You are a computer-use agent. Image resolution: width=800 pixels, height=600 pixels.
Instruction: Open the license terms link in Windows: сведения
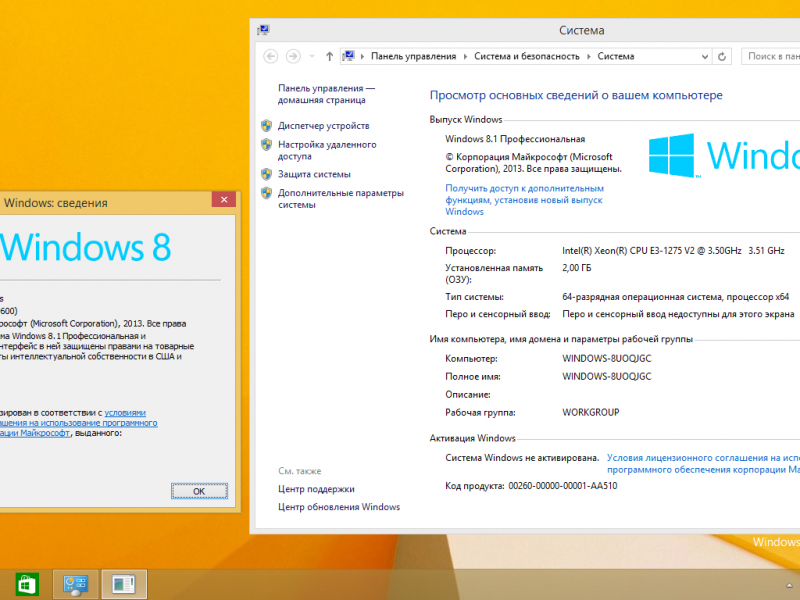pos(79,422)
